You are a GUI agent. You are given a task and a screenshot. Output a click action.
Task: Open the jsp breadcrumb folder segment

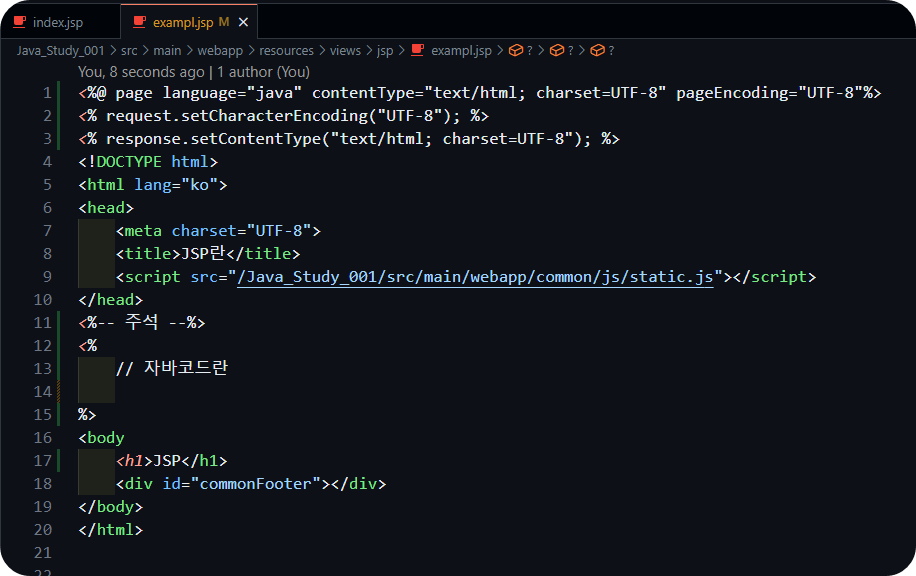click(385, 51)
